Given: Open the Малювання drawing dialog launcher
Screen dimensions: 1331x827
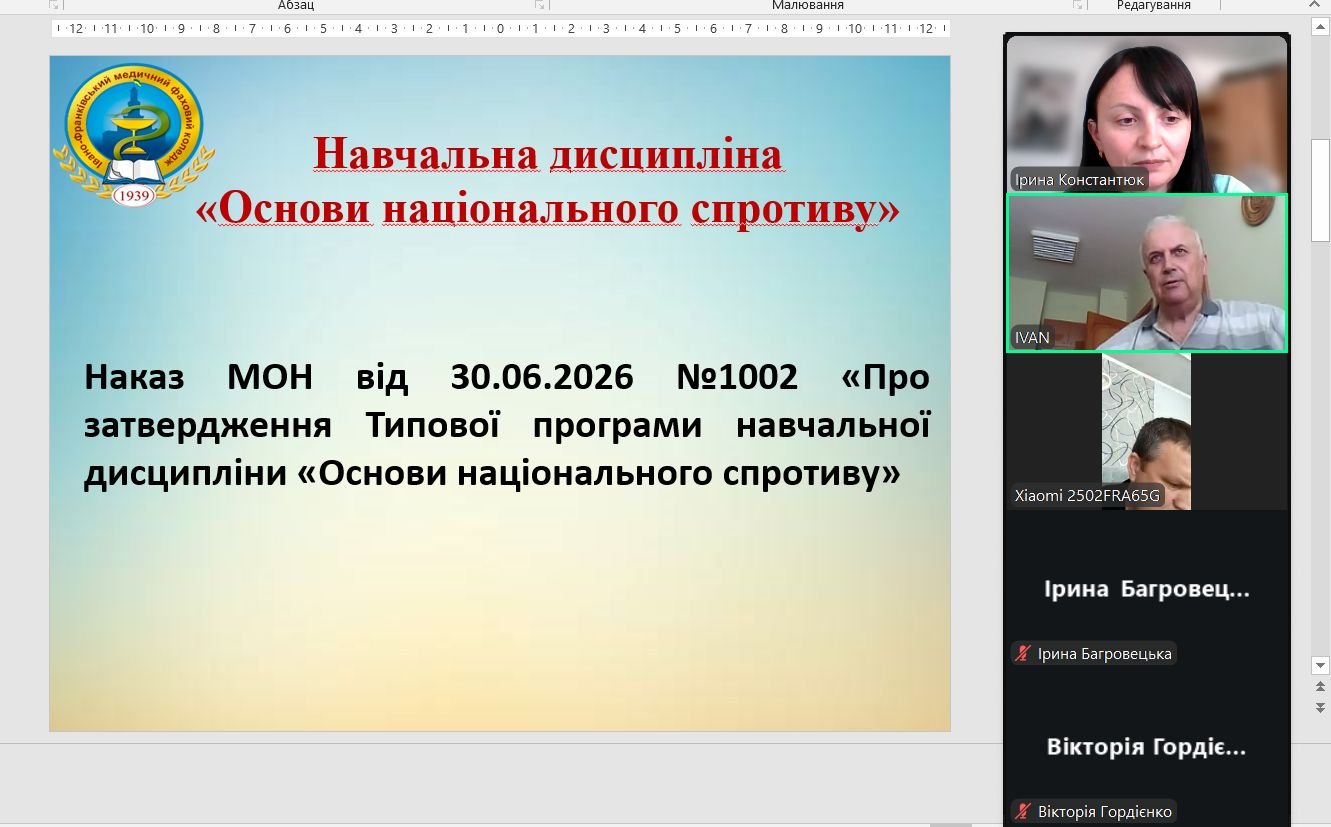Looking at the screenshot, I should 1078,5.
